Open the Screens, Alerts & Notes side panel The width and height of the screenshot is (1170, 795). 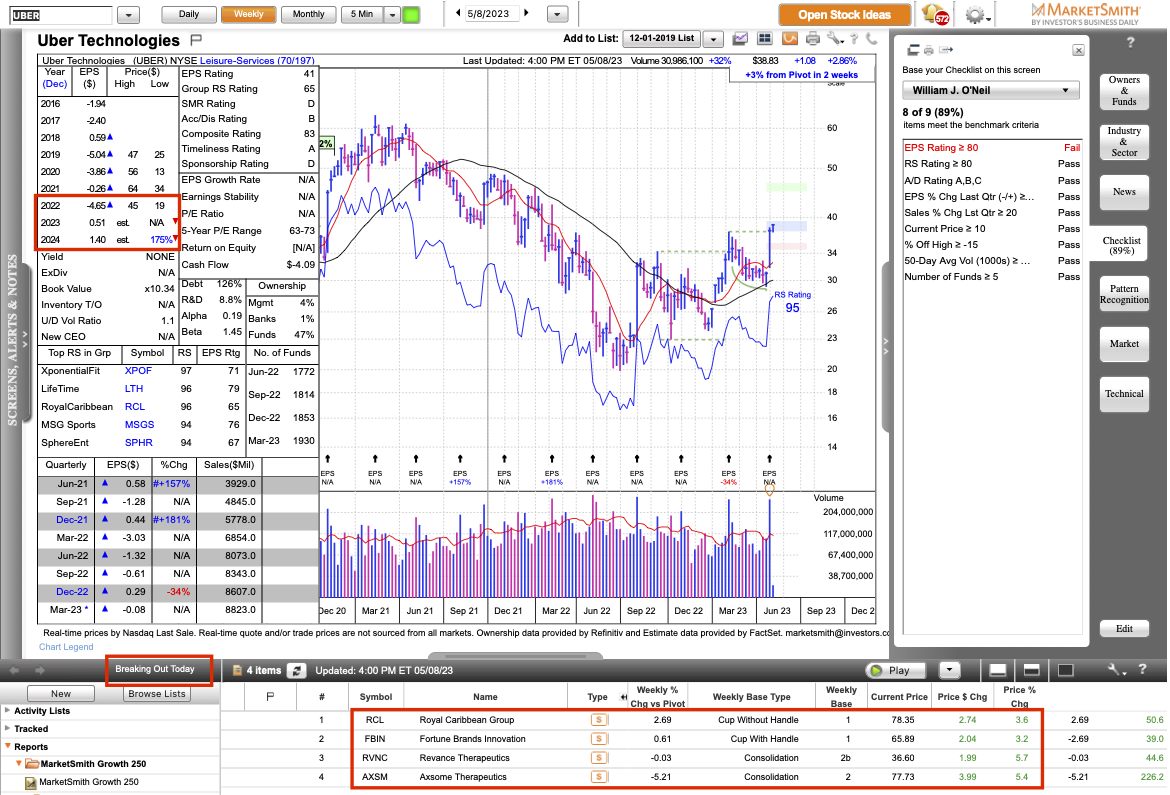click(13, 340)
